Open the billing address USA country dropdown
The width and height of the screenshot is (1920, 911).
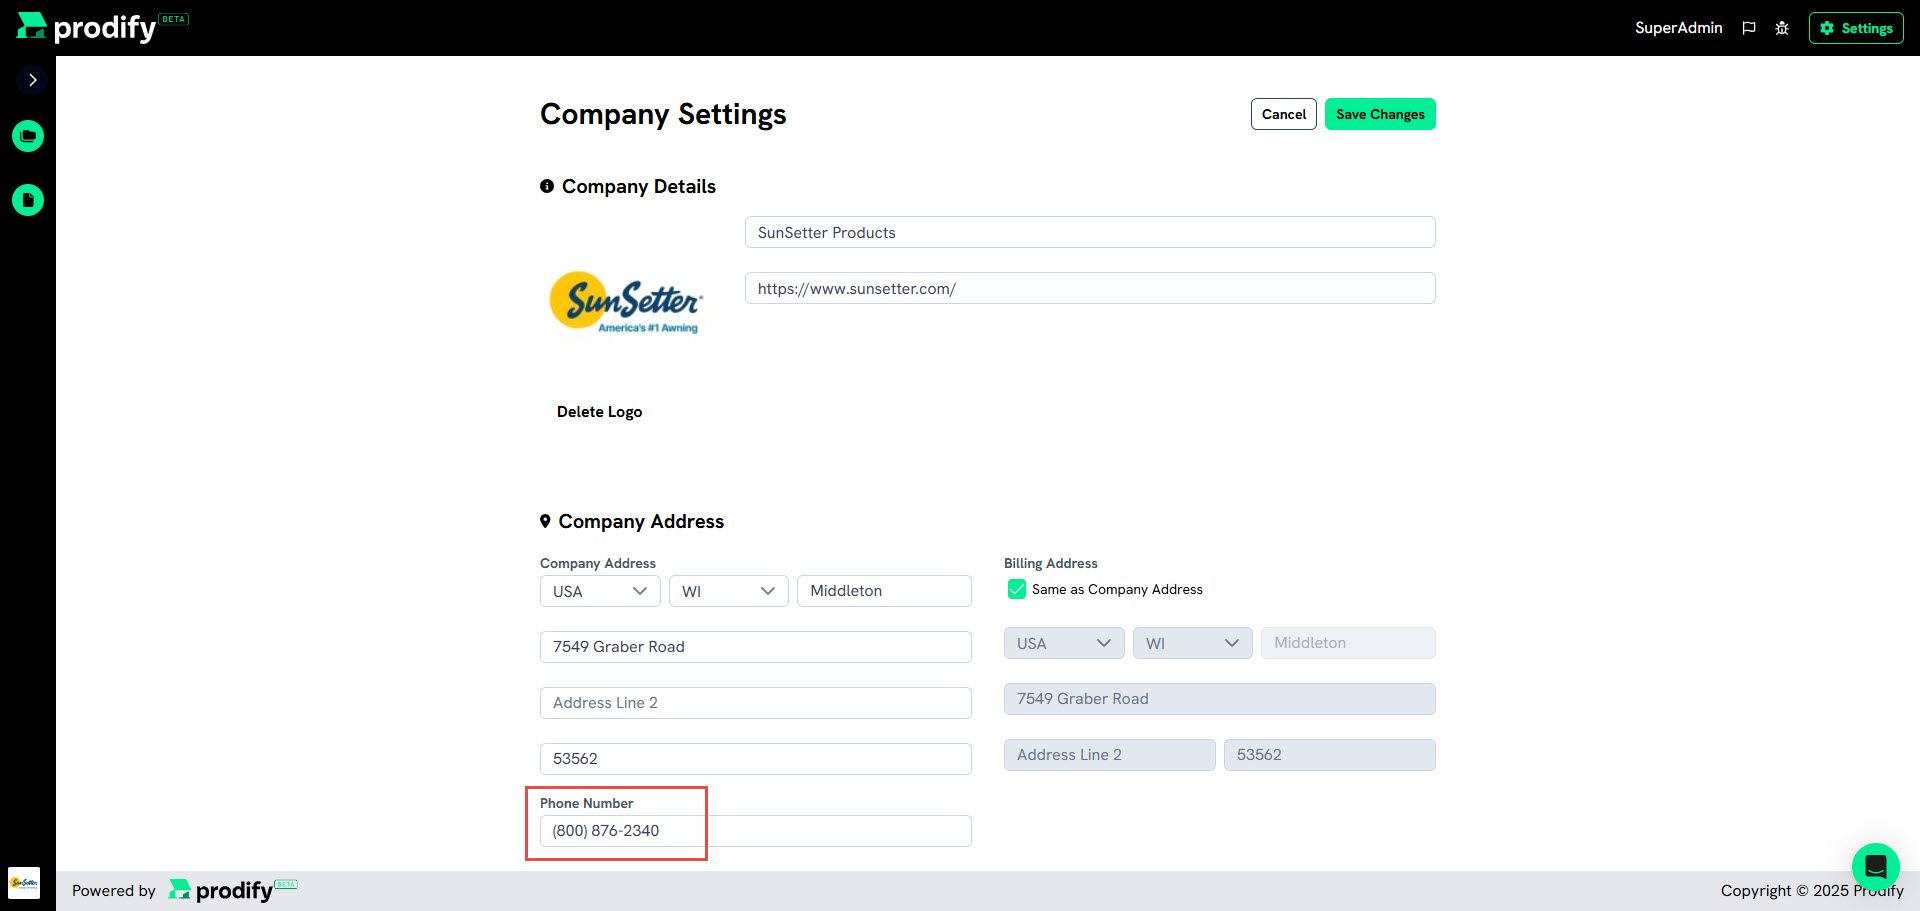pyautogui.click(x=1064, y=643)
